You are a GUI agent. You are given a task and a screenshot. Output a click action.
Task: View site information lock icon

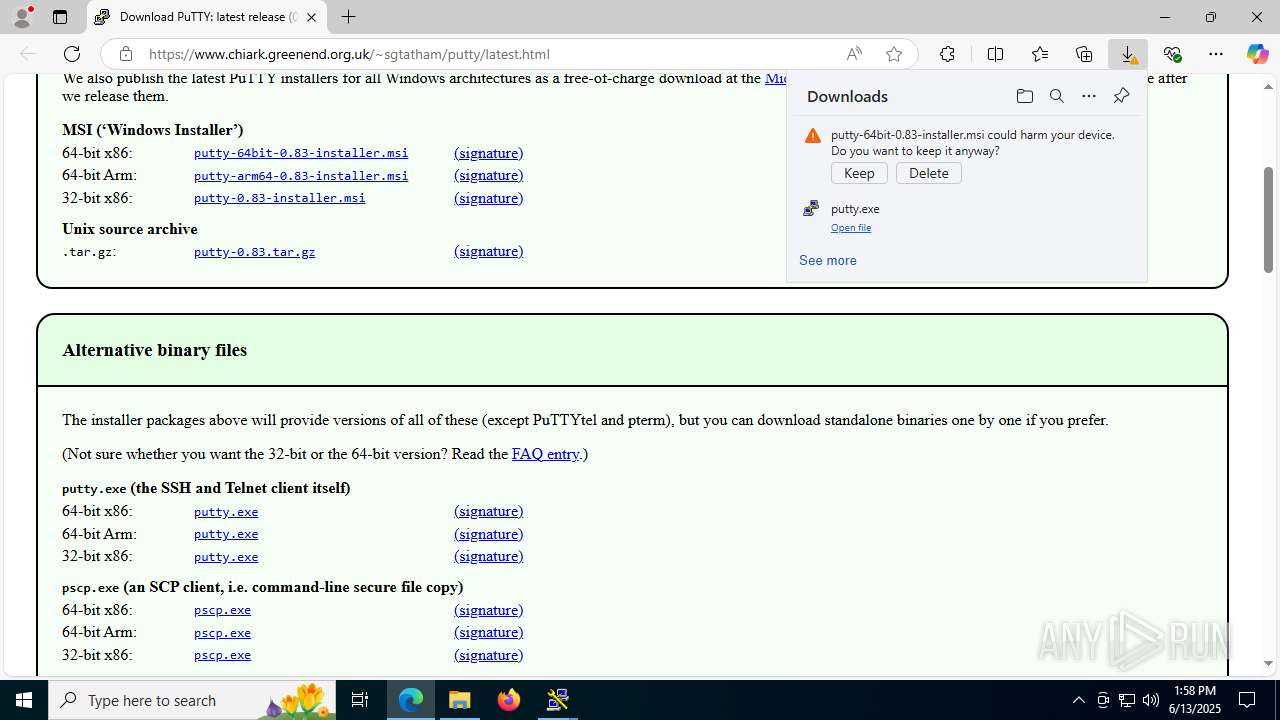coord(125,54)
